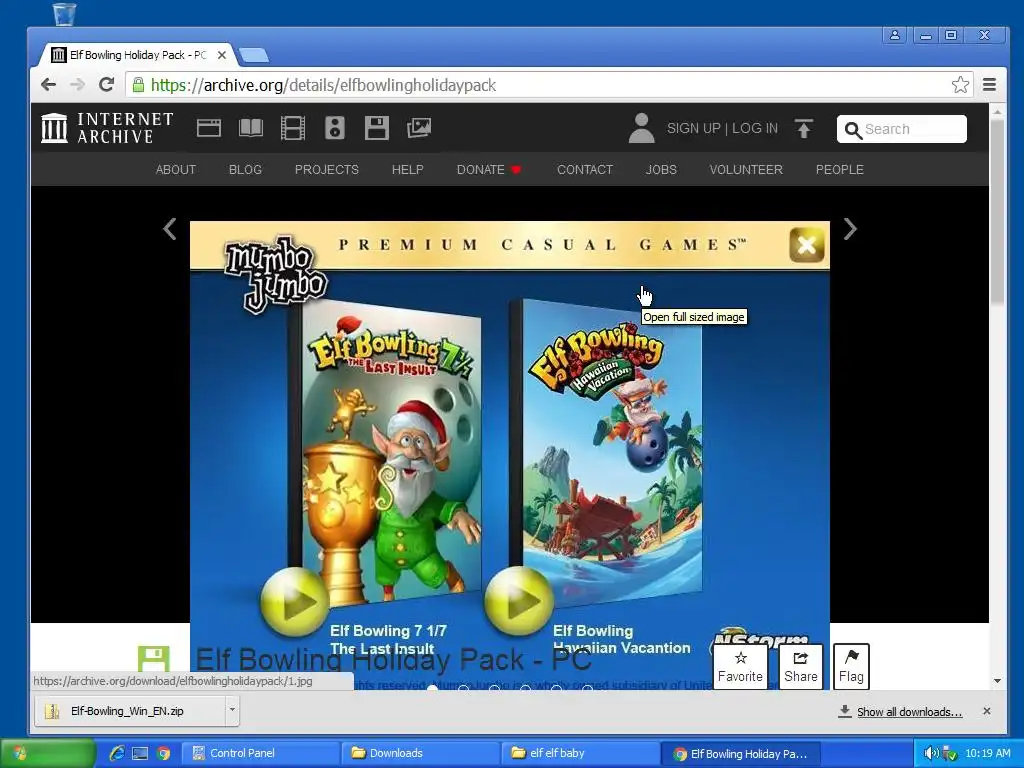Favorite this item

tap(740, 666)
